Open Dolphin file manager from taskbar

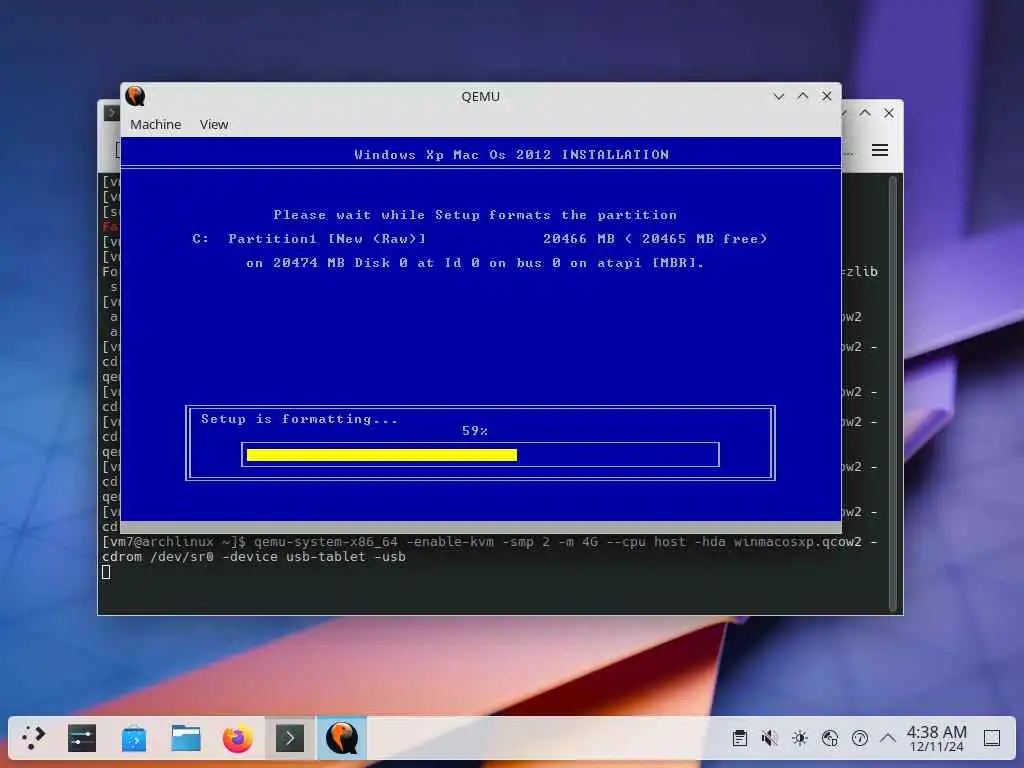pos(186,738)
